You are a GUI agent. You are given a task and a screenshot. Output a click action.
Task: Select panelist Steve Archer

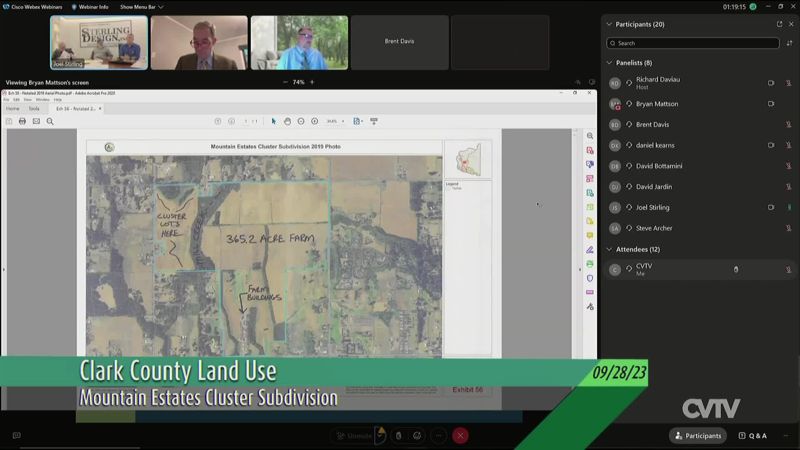[x=699, y=228]
